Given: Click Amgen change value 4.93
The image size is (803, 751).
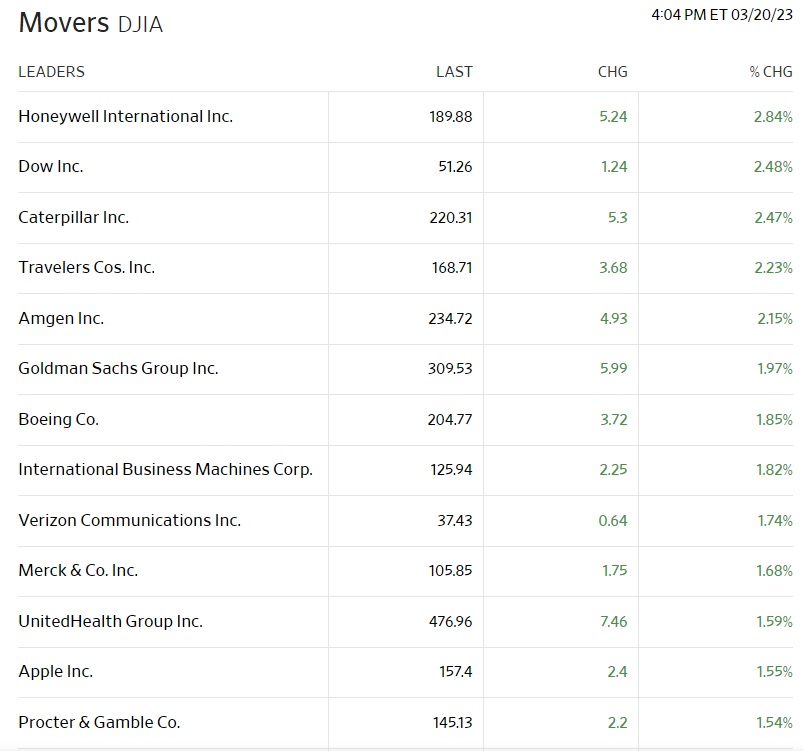Looking at the screenshot, I should 614,319.
